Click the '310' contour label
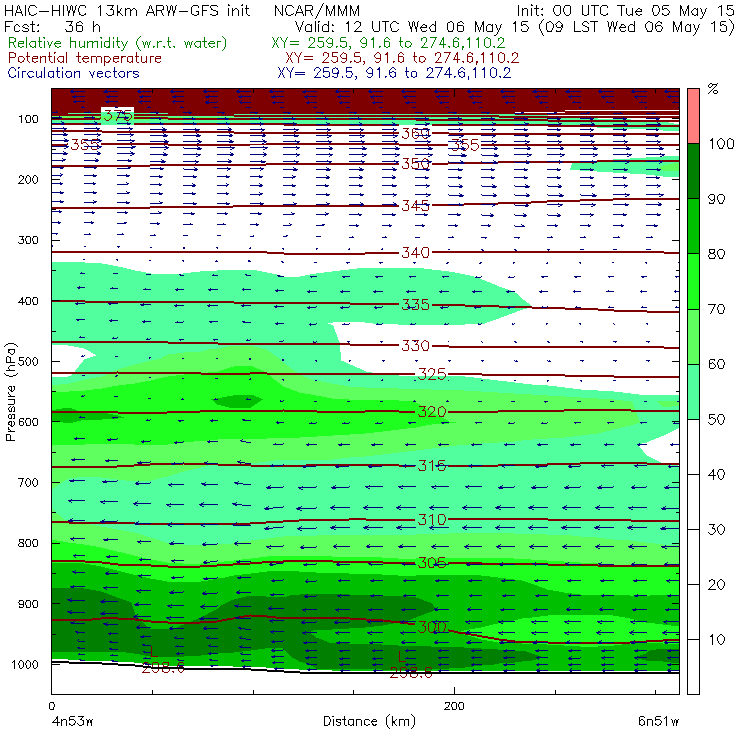The height and width of the screenshot is (740, 740). 432,520
